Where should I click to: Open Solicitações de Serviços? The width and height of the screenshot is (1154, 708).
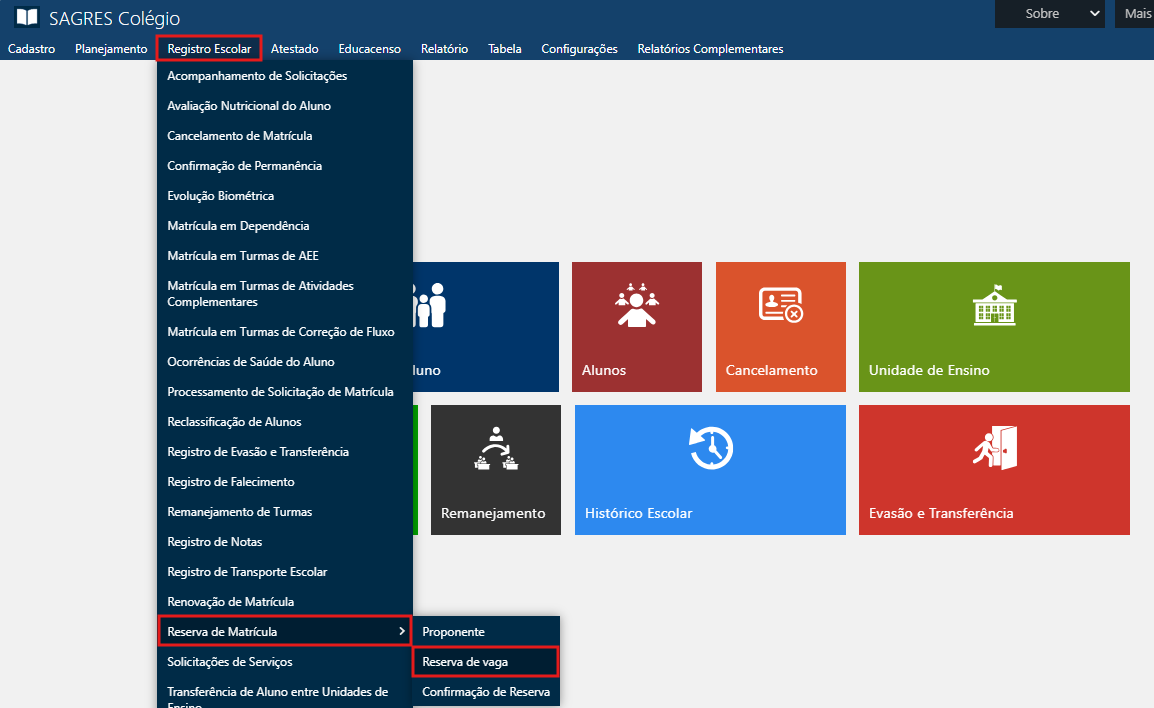(x=285, y=662)
